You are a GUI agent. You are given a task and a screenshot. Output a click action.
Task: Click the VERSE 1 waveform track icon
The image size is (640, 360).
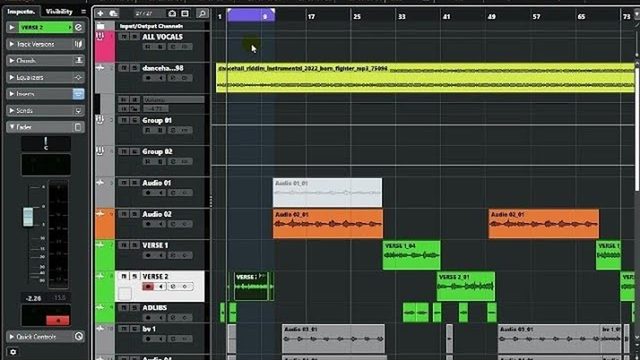[100, 244]
